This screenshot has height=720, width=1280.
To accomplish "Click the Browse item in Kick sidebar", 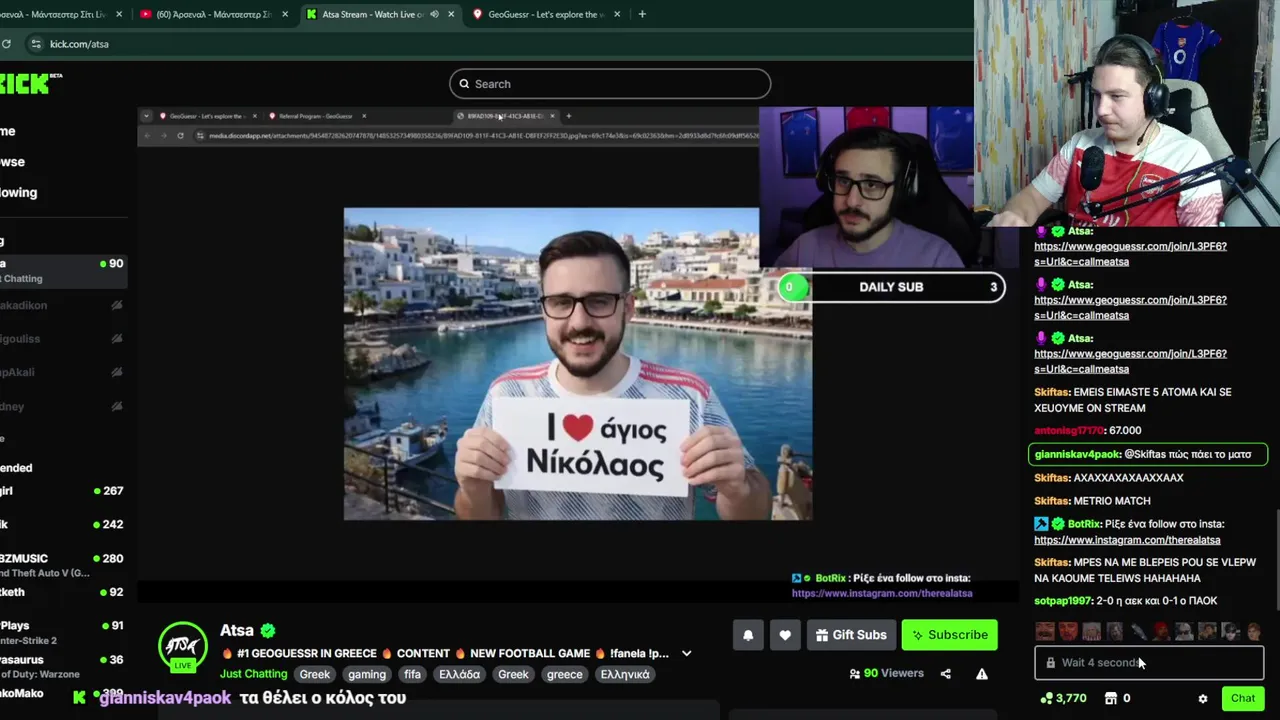I will (12, 162).
